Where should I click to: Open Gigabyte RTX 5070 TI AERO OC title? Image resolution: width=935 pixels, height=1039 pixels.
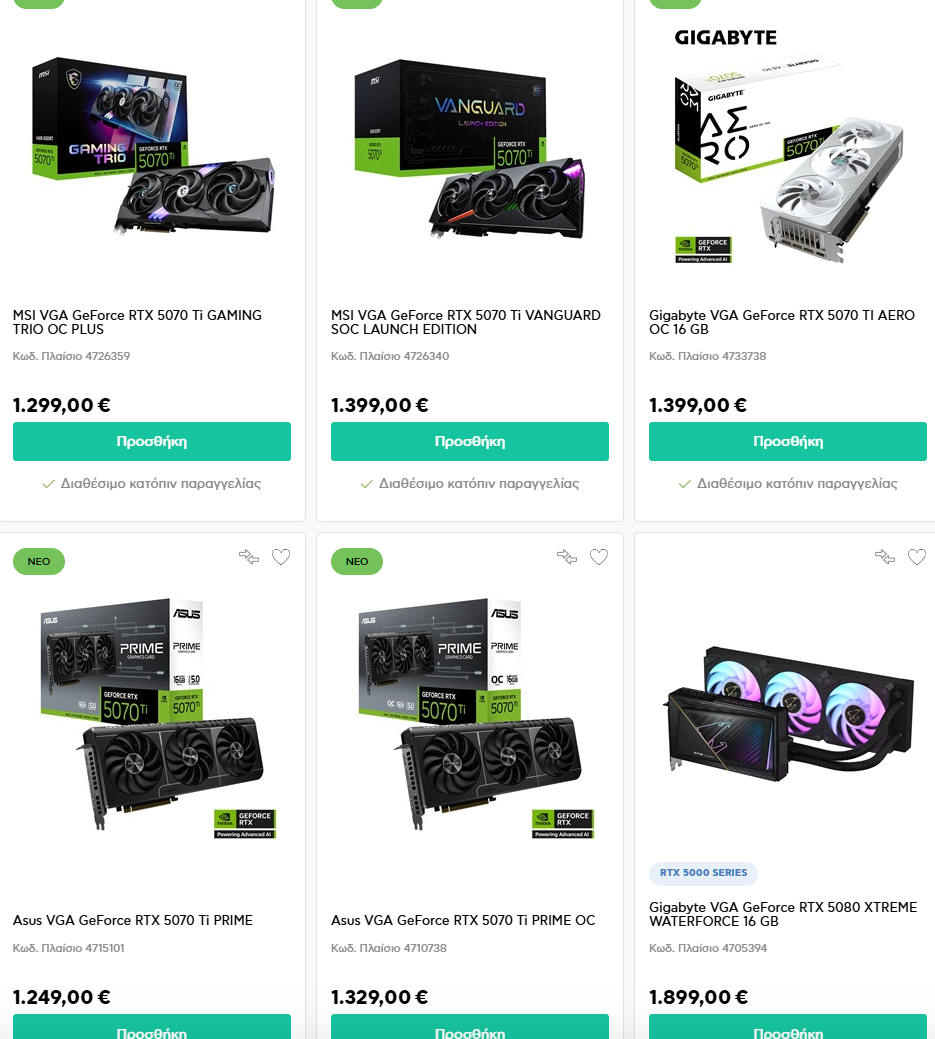click(782, 322)
